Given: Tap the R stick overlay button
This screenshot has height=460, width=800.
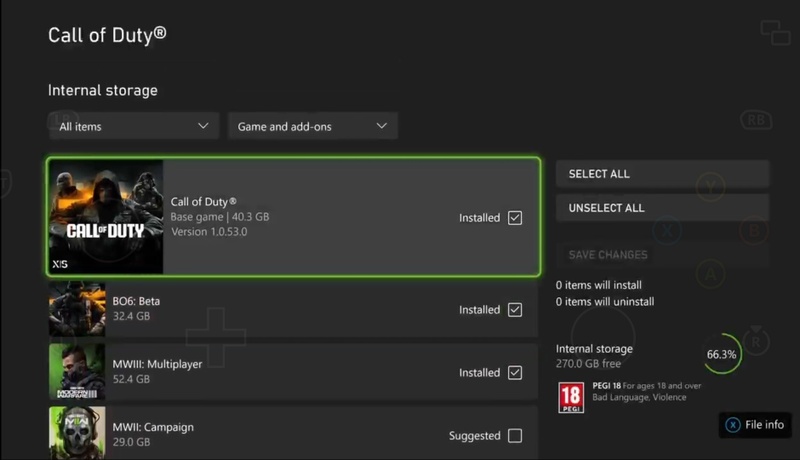Looking at the screenshot, I should pyautogui.click(x=756, y=342).
